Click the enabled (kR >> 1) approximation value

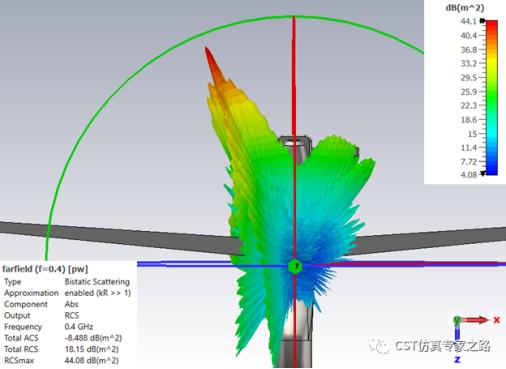[98, 293]
